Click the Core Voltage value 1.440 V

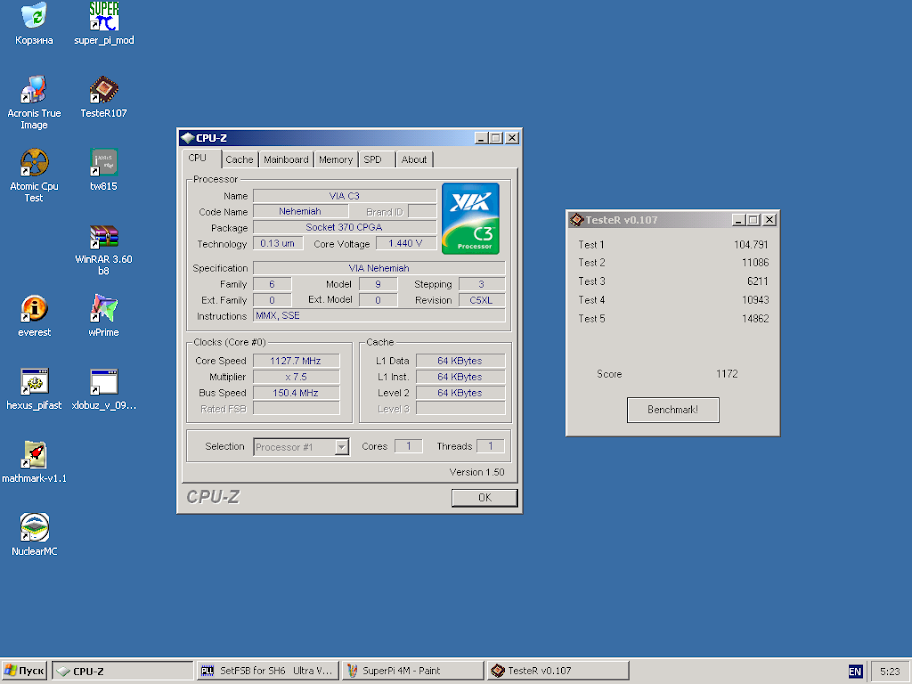point(406,243)
